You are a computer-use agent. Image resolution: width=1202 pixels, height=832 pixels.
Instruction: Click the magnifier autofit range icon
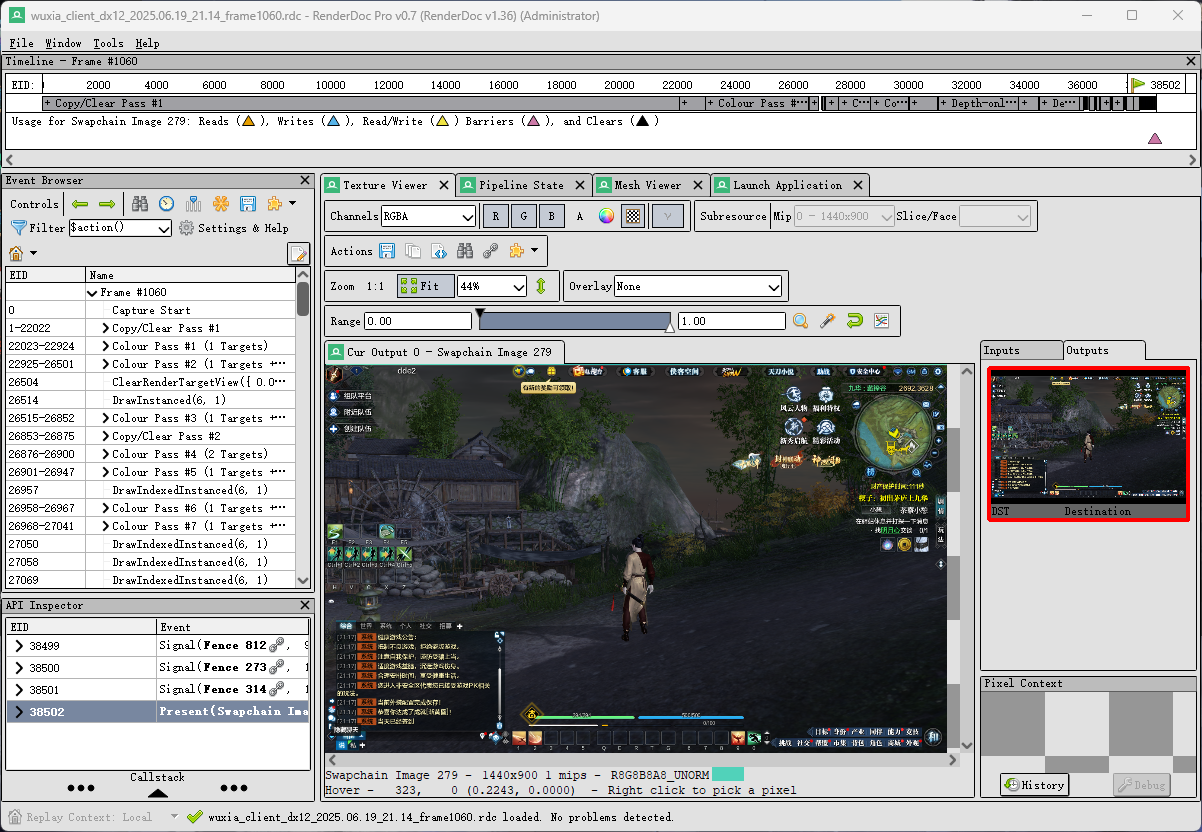800,321
